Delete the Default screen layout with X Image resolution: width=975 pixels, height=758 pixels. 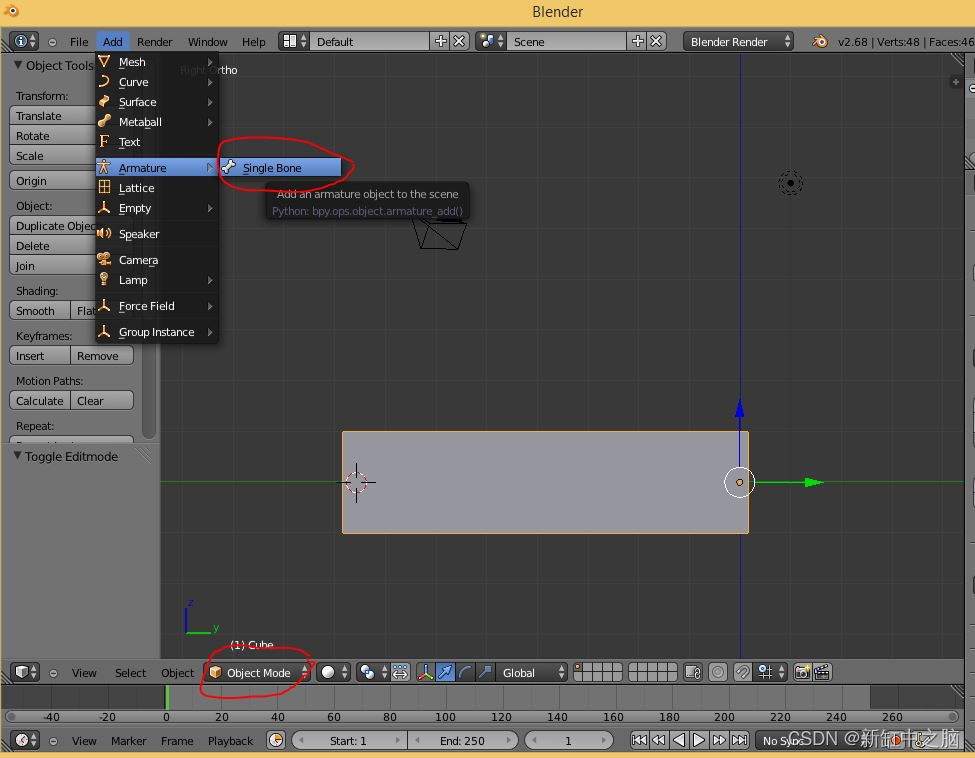(459, 42)
